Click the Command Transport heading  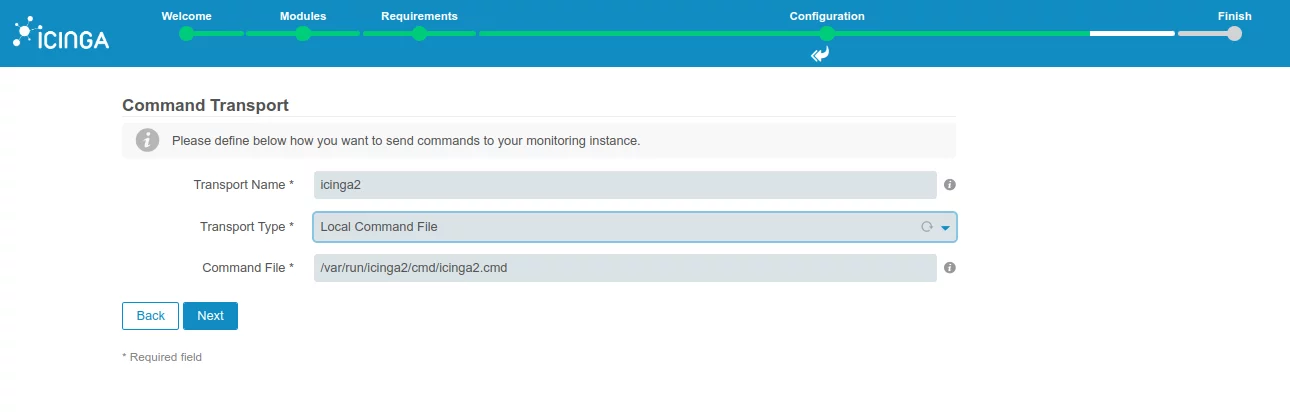coord(205,105)
